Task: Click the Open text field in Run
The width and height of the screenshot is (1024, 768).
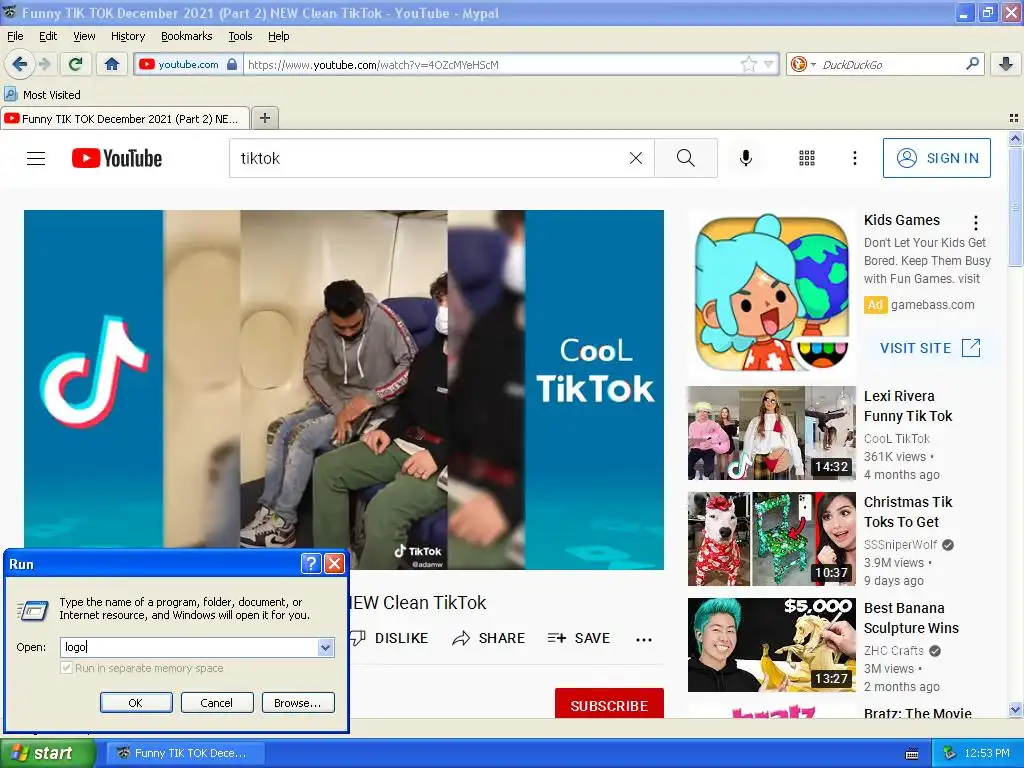Action: tap(189, 647)
